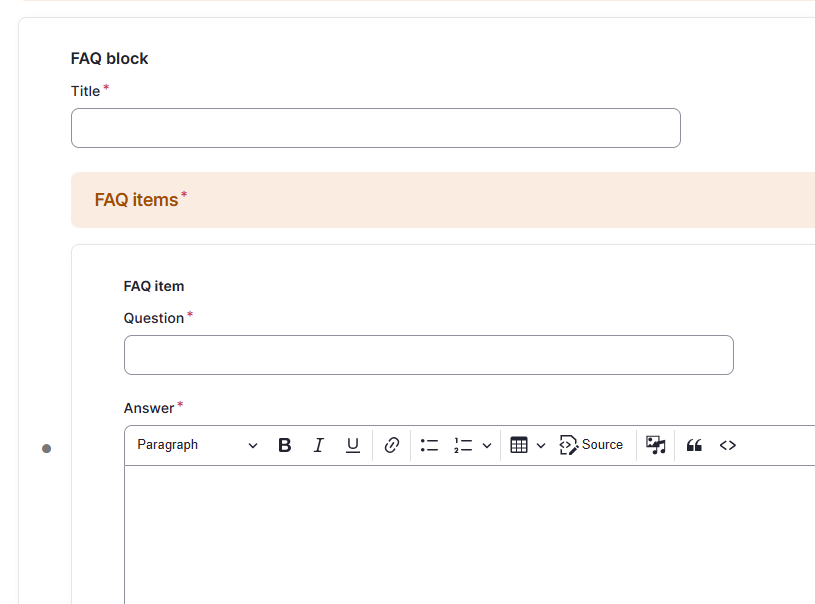Insert a block quote

[x=694, y=445]
